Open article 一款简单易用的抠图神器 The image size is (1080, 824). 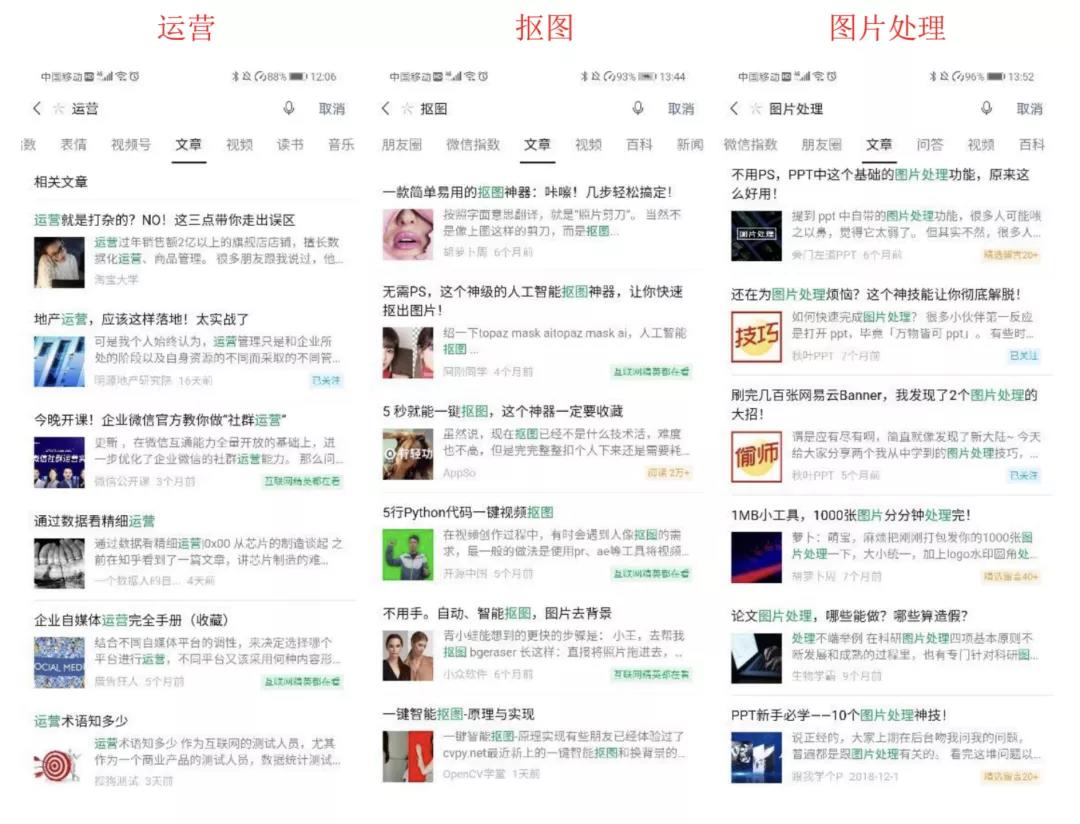click(x=539, y=223)
